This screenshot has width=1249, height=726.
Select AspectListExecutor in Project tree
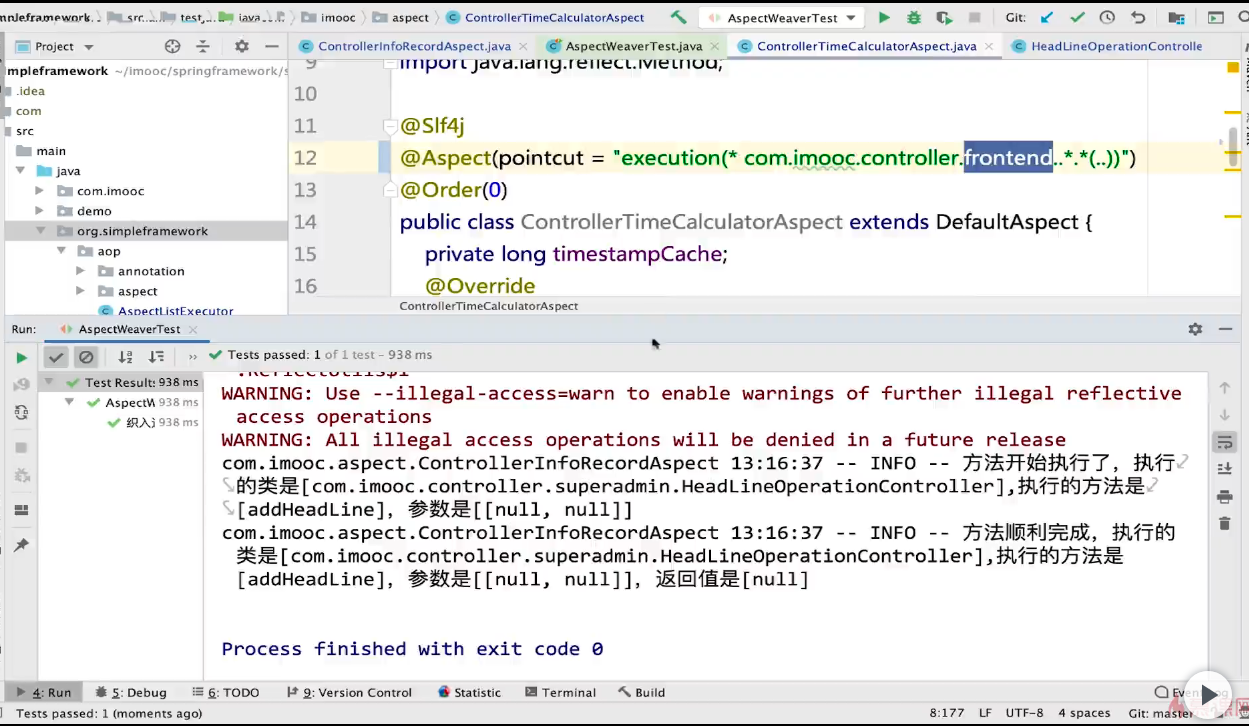(x=165, y=311)
